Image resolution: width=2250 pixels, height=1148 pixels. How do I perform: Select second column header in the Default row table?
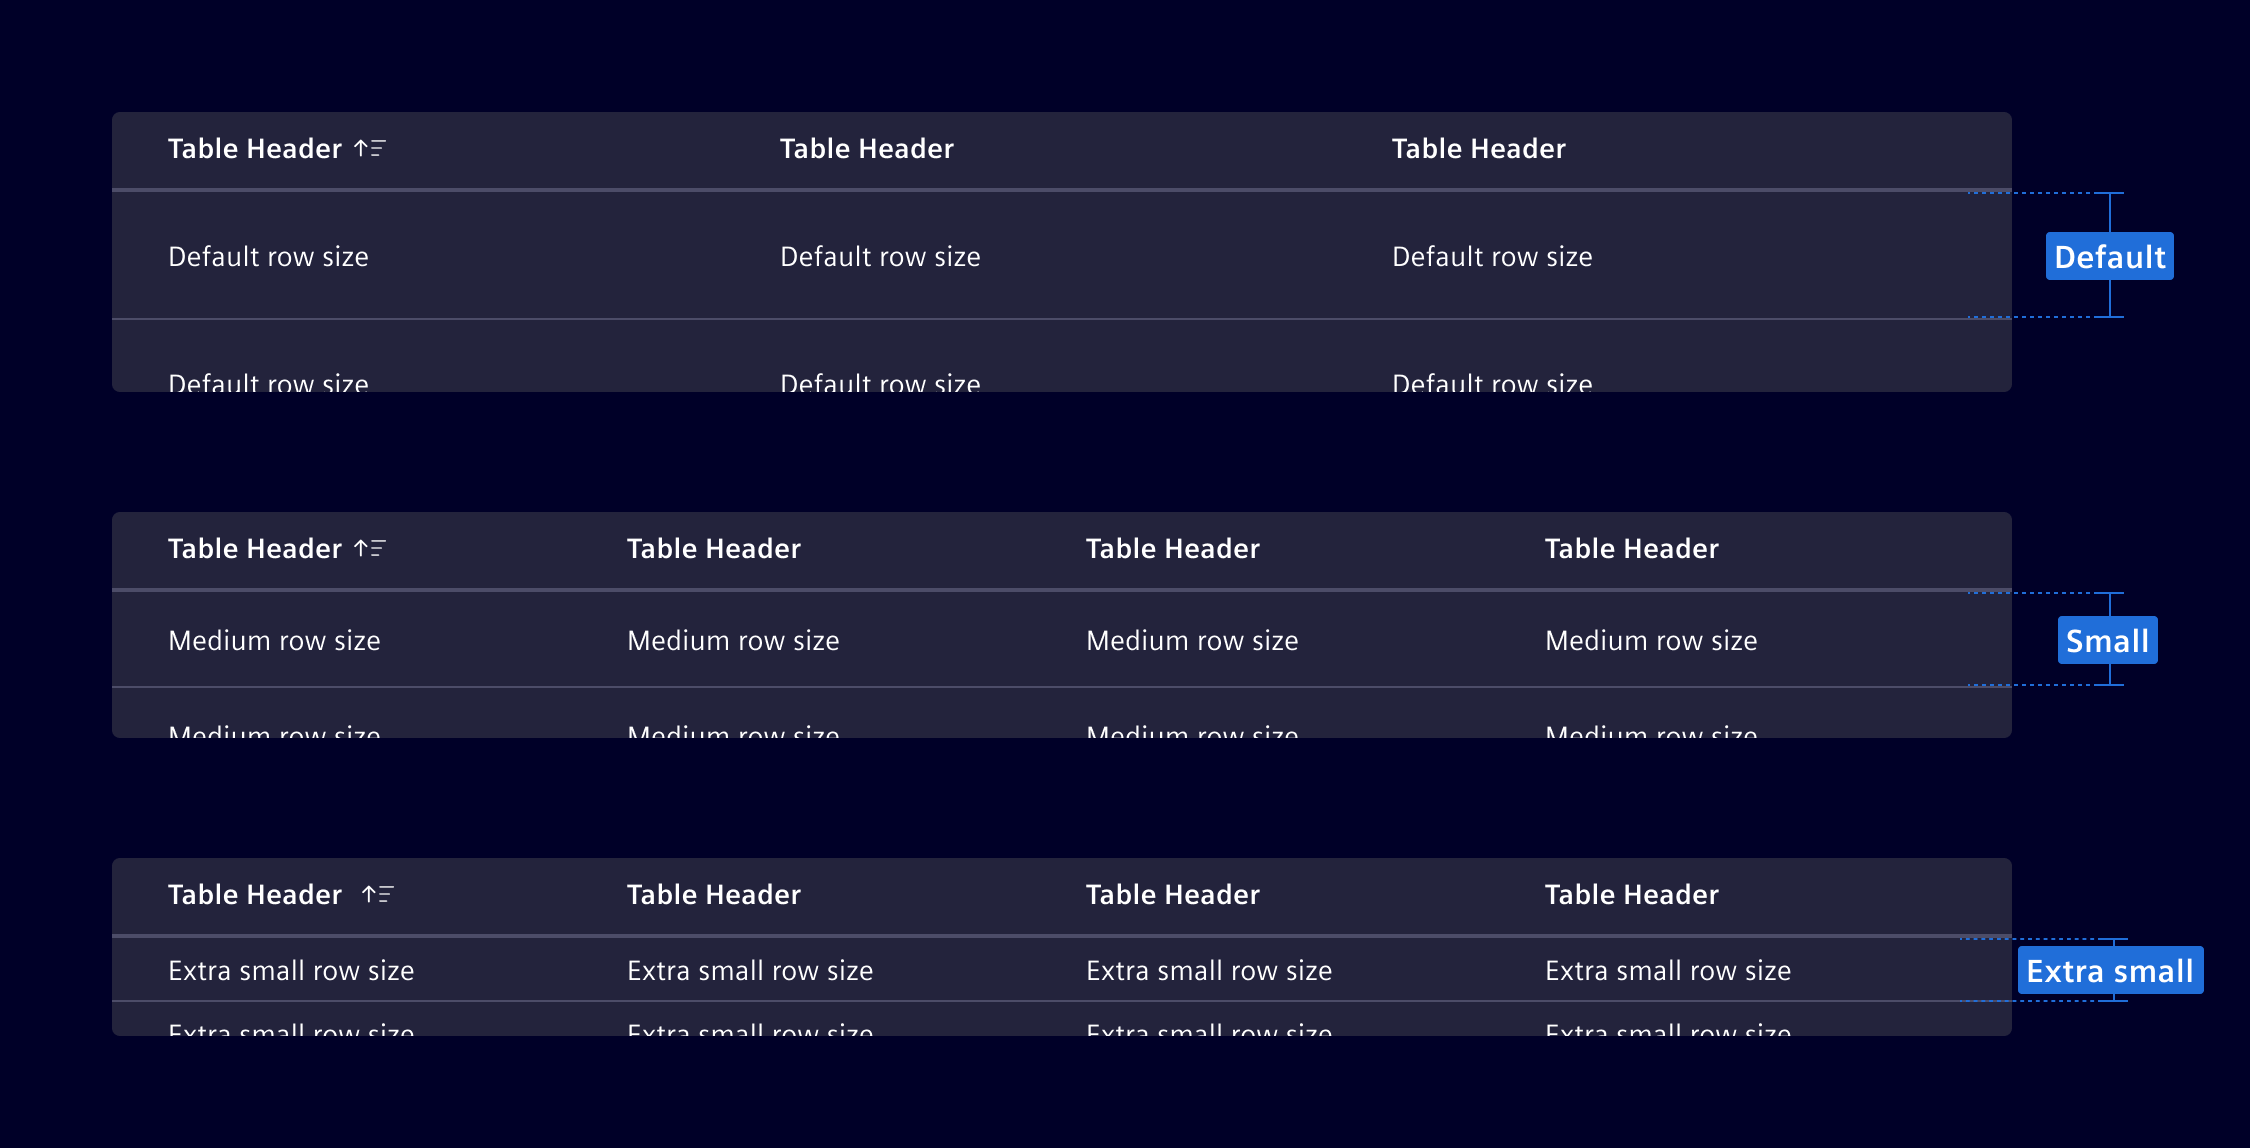866,149
